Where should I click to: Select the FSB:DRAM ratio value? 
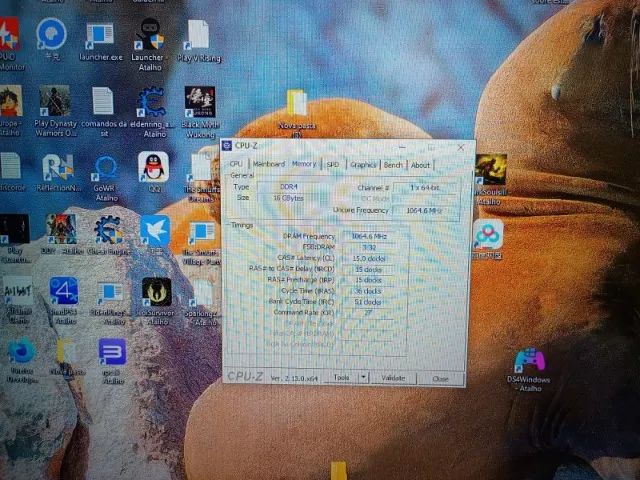coord(369,247)
